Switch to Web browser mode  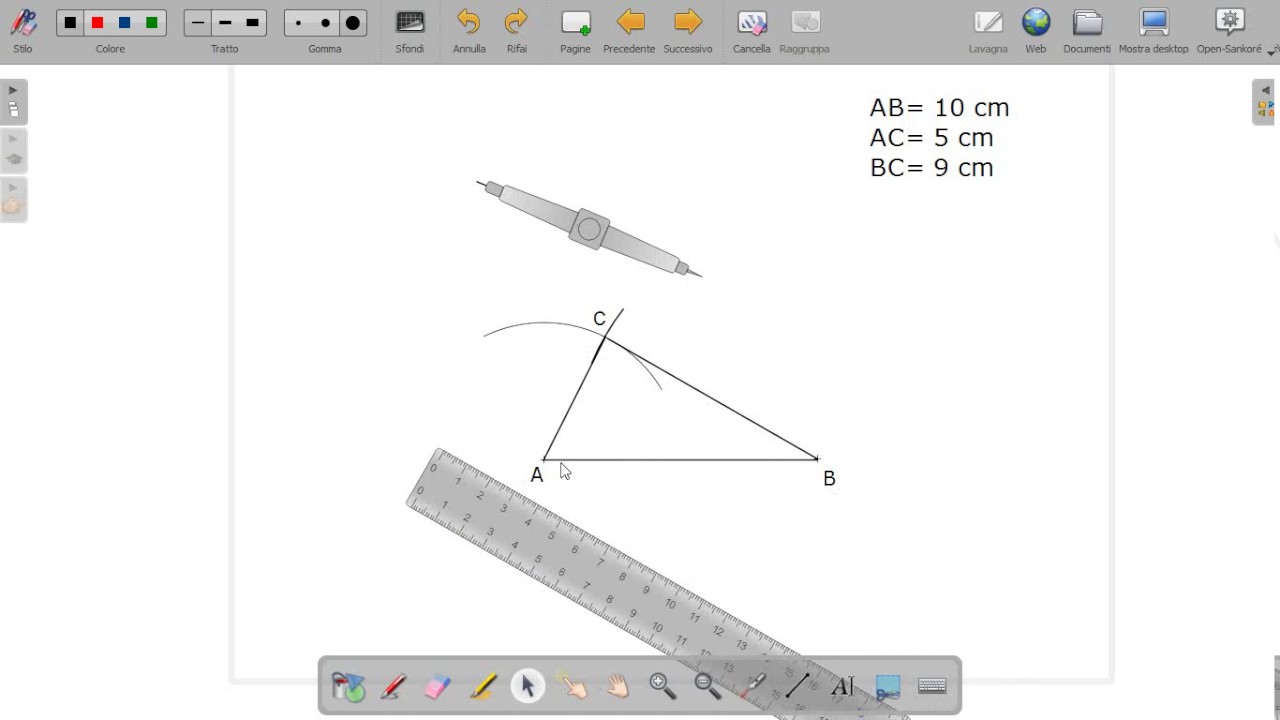(1036, 31)
